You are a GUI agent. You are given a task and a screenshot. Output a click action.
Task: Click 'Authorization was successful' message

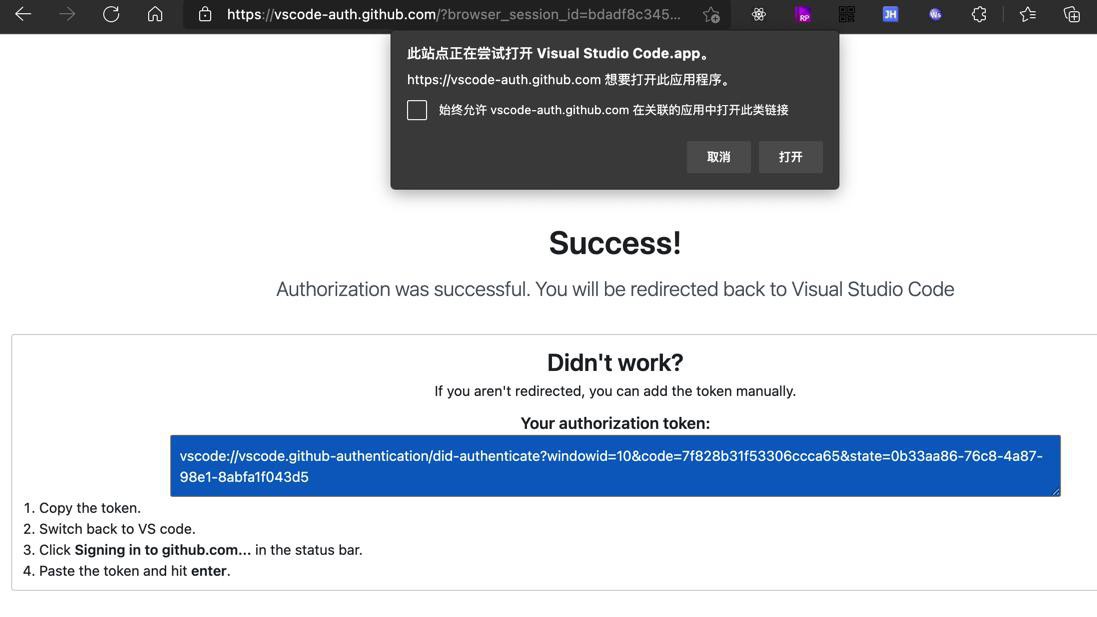(x=615, y=289)
